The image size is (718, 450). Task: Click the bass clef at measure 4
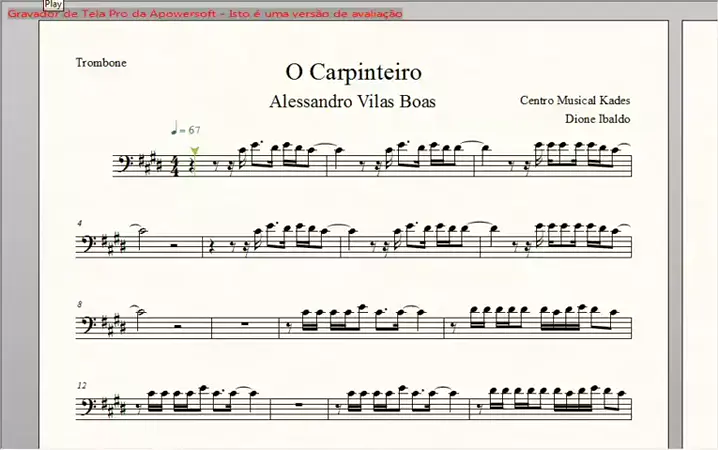pos(88,243)
